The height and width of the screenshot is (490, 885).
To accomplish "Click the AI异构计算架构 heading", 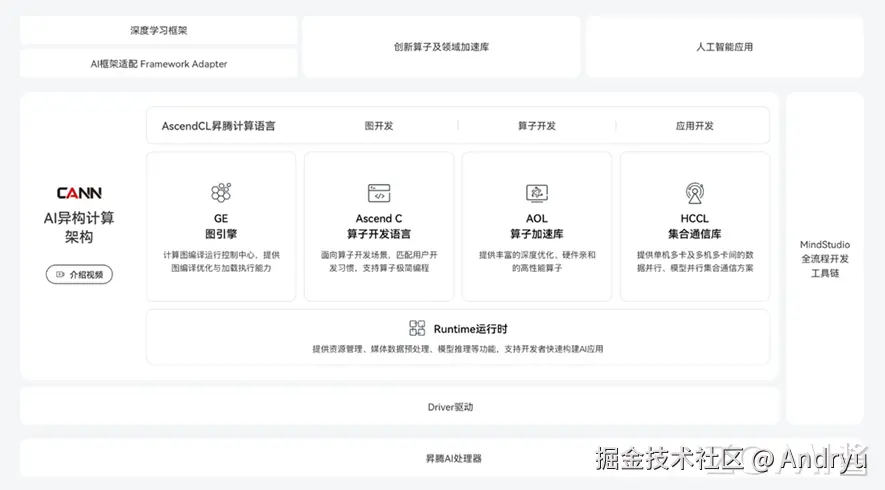I will pos(79,227).
